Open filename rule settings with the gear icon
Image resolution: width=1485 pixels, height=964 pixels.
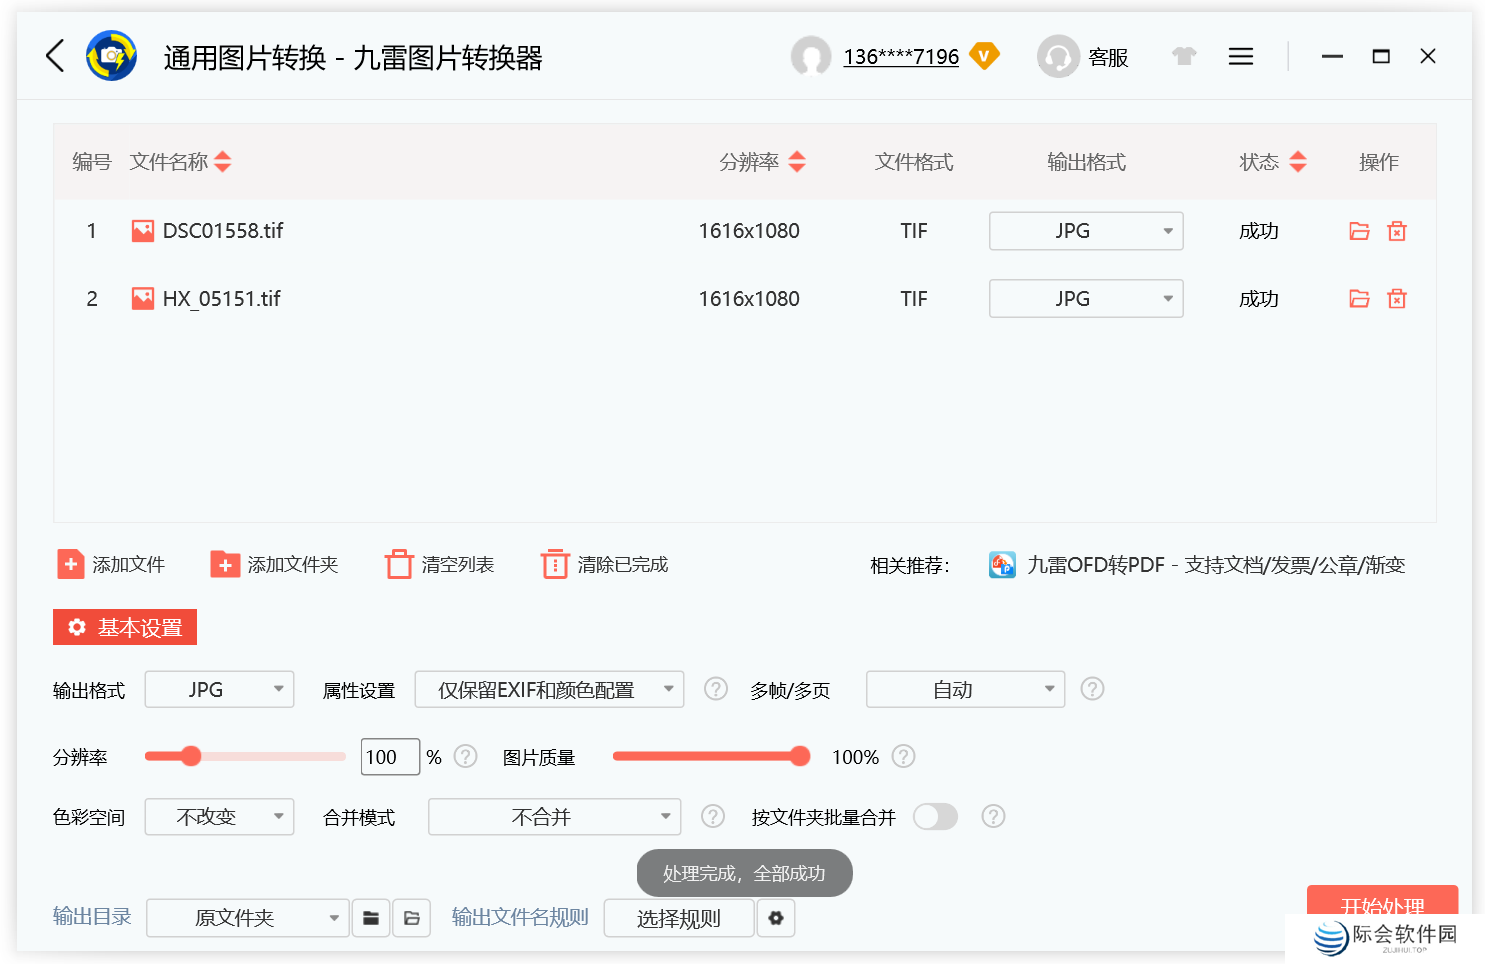pyautogui.click(x=776, y=917)
